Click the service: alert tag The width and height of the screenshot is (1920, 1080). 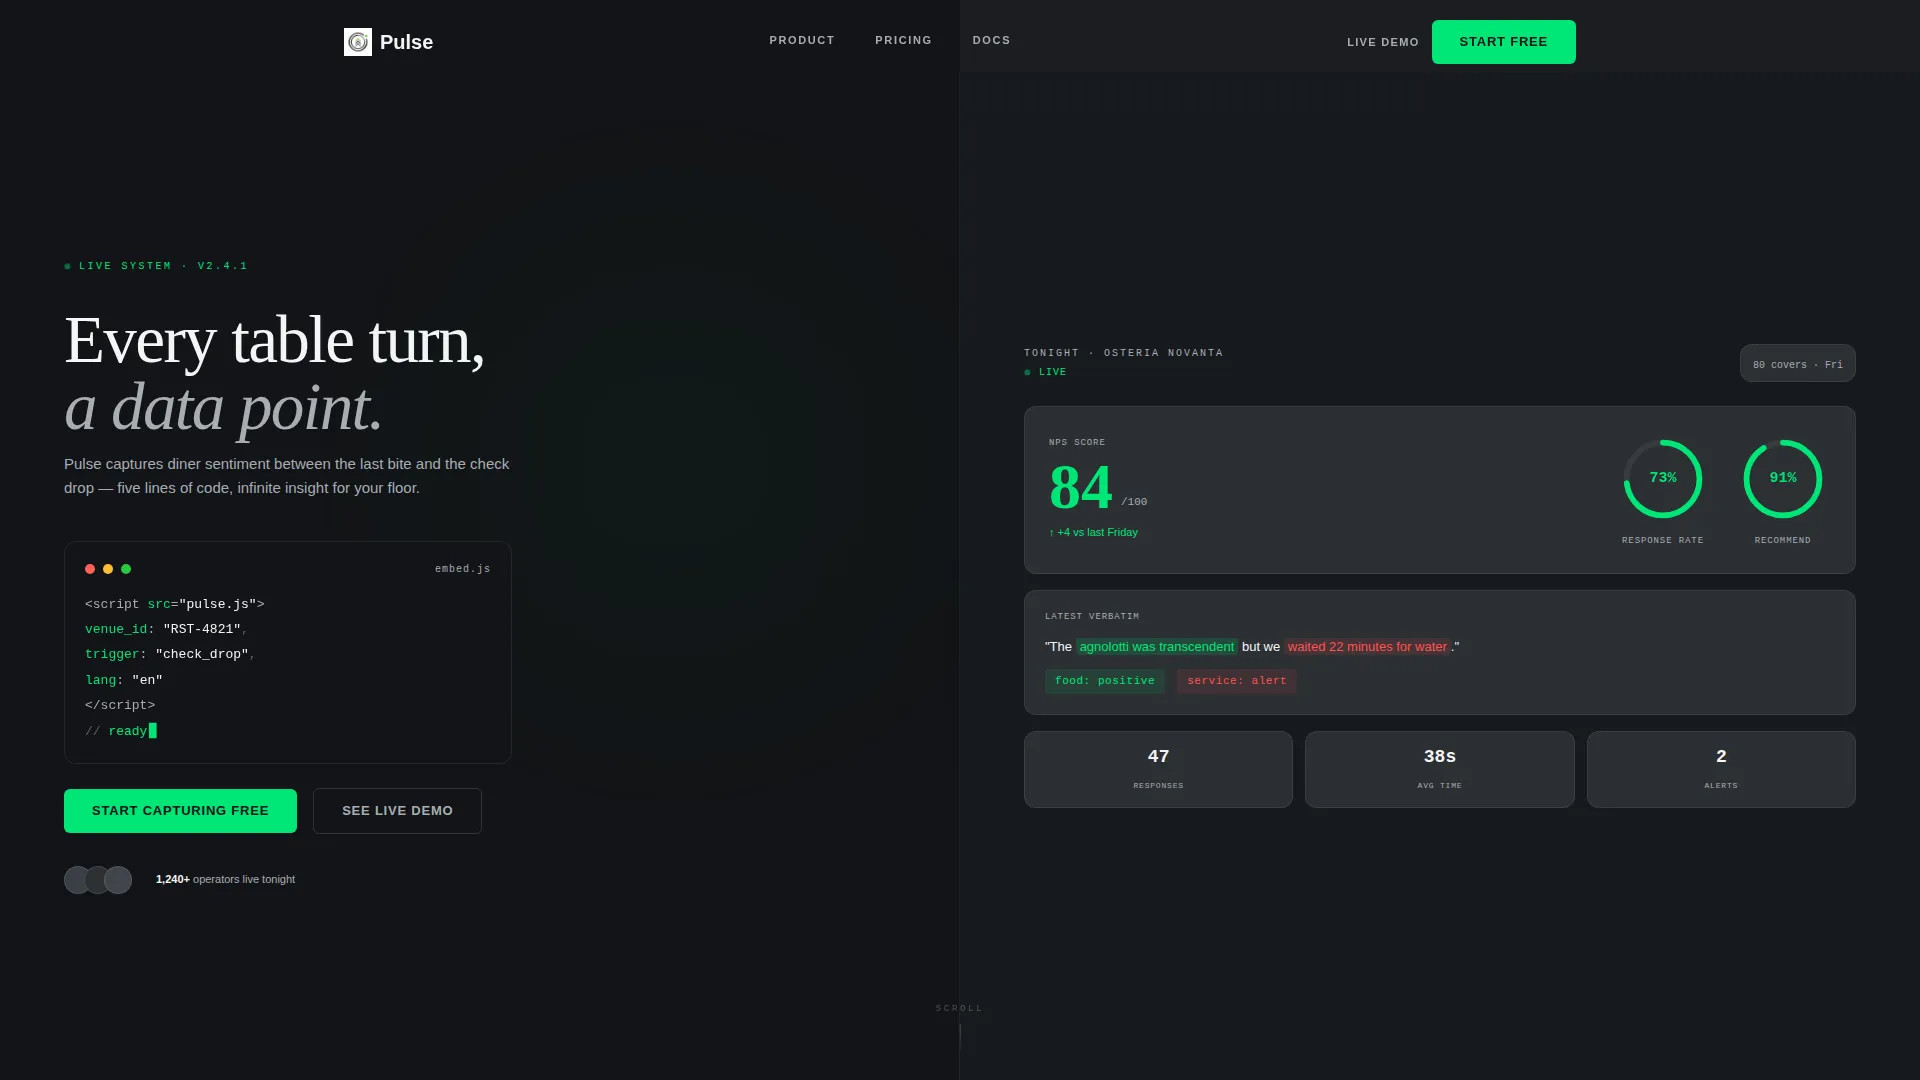(1236, 681)
